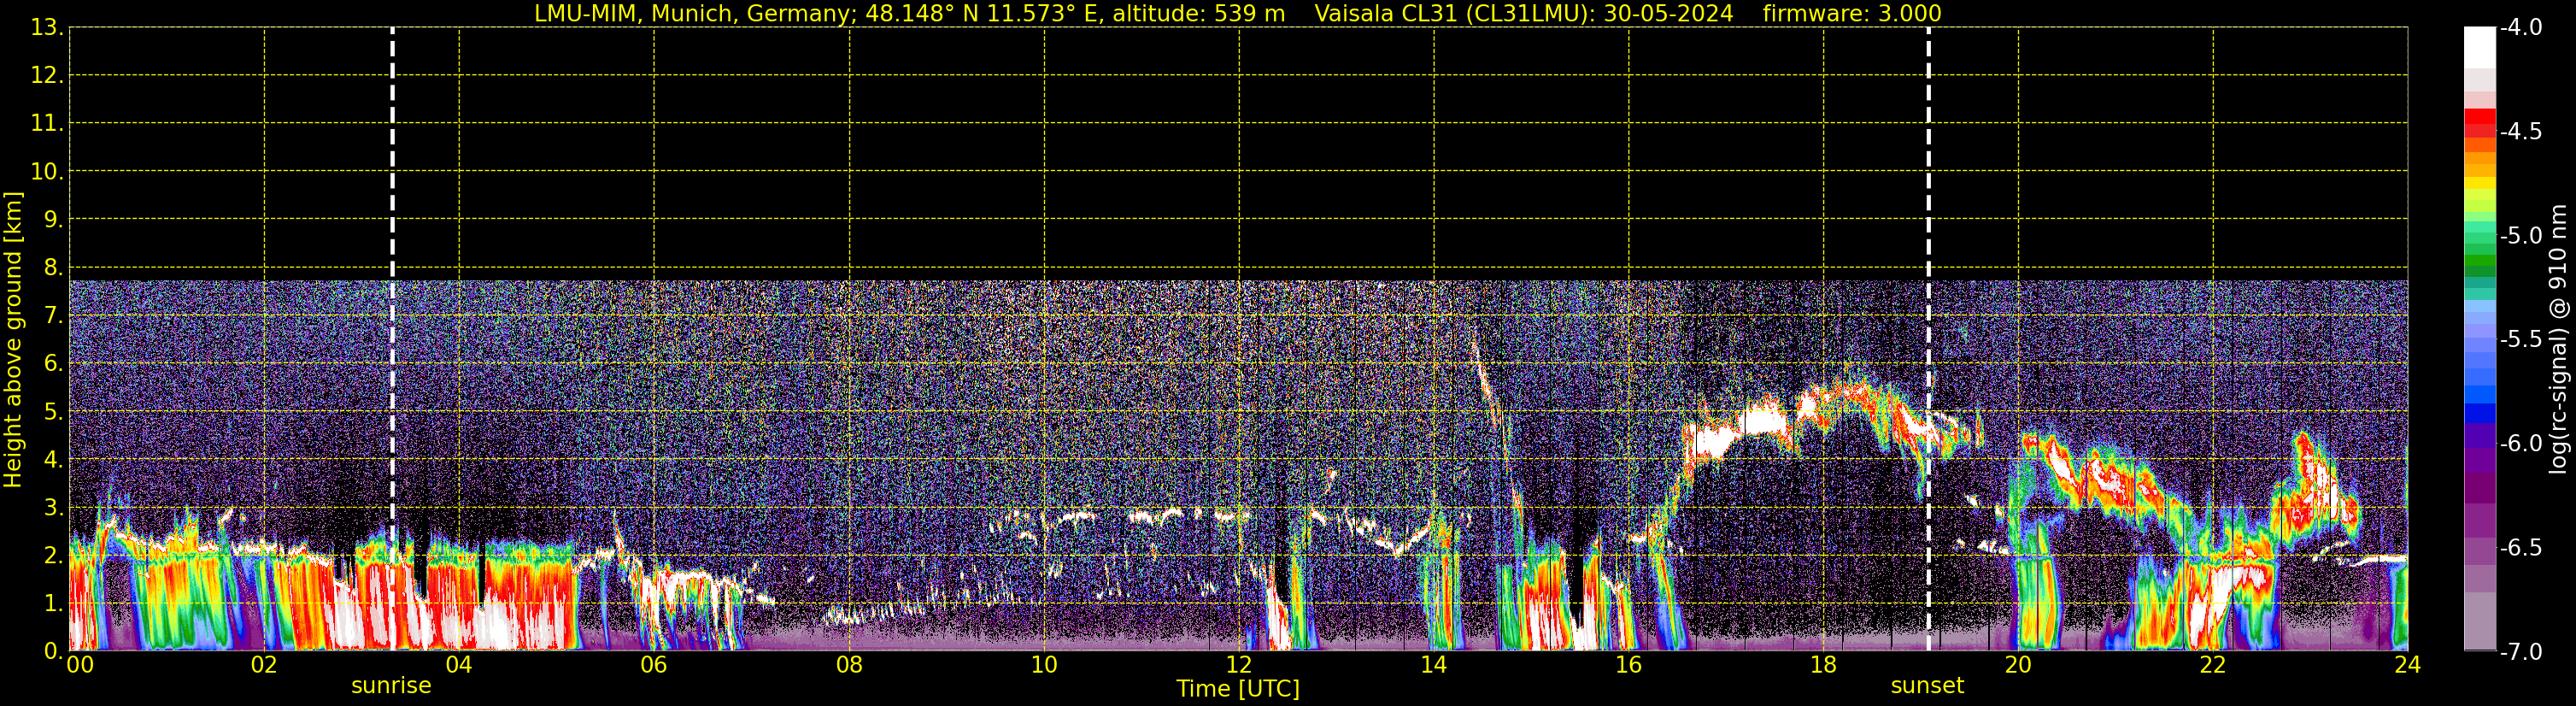Screen dimensions: 2576x706
Task: Click the 'sunrise' label below axis
Action: [x=391, y=686]
